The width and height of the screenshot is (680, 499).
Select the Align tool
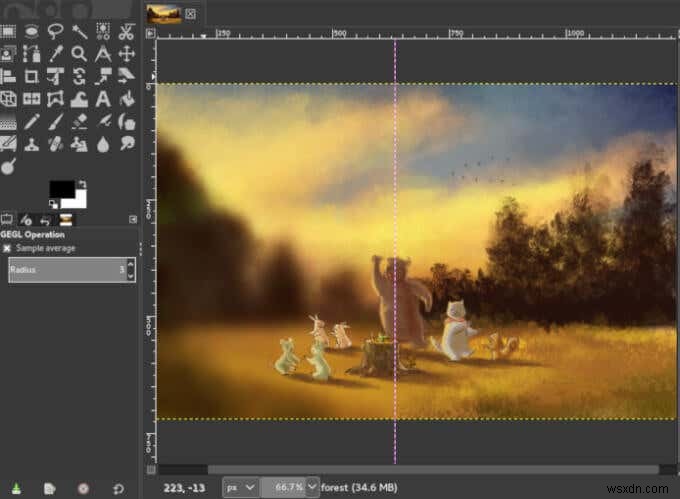click(8, 77)
